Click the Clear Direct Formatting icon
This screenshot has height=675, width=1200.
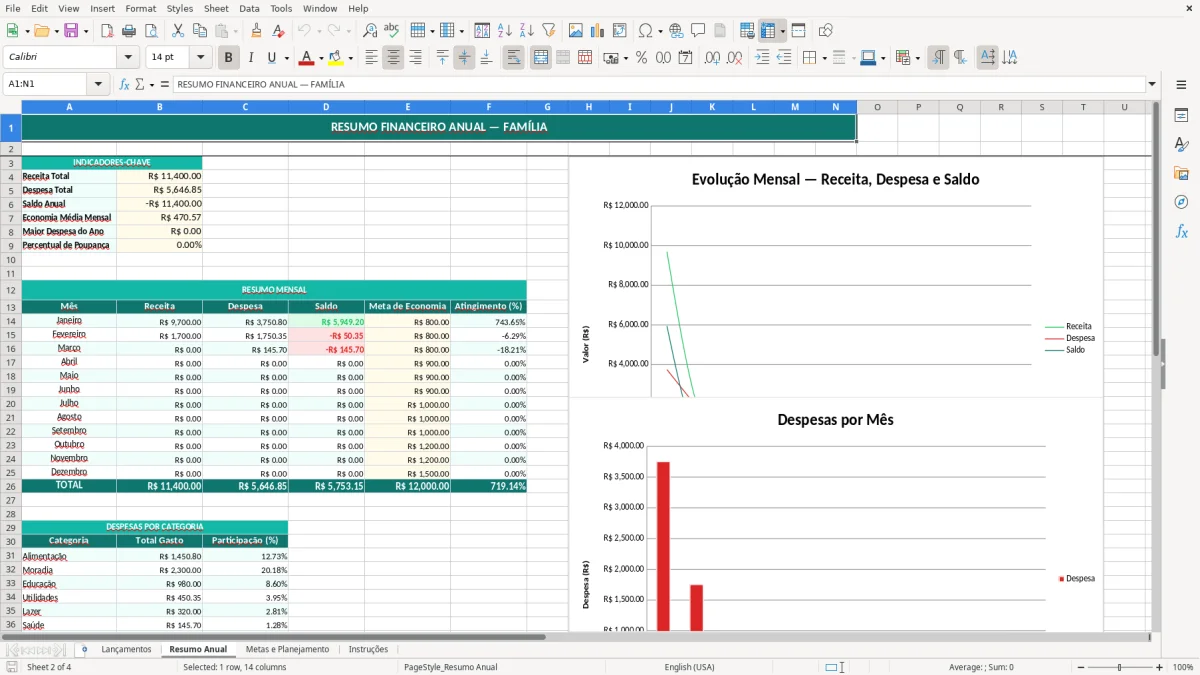pyautogui.click(x=278, y=31)
